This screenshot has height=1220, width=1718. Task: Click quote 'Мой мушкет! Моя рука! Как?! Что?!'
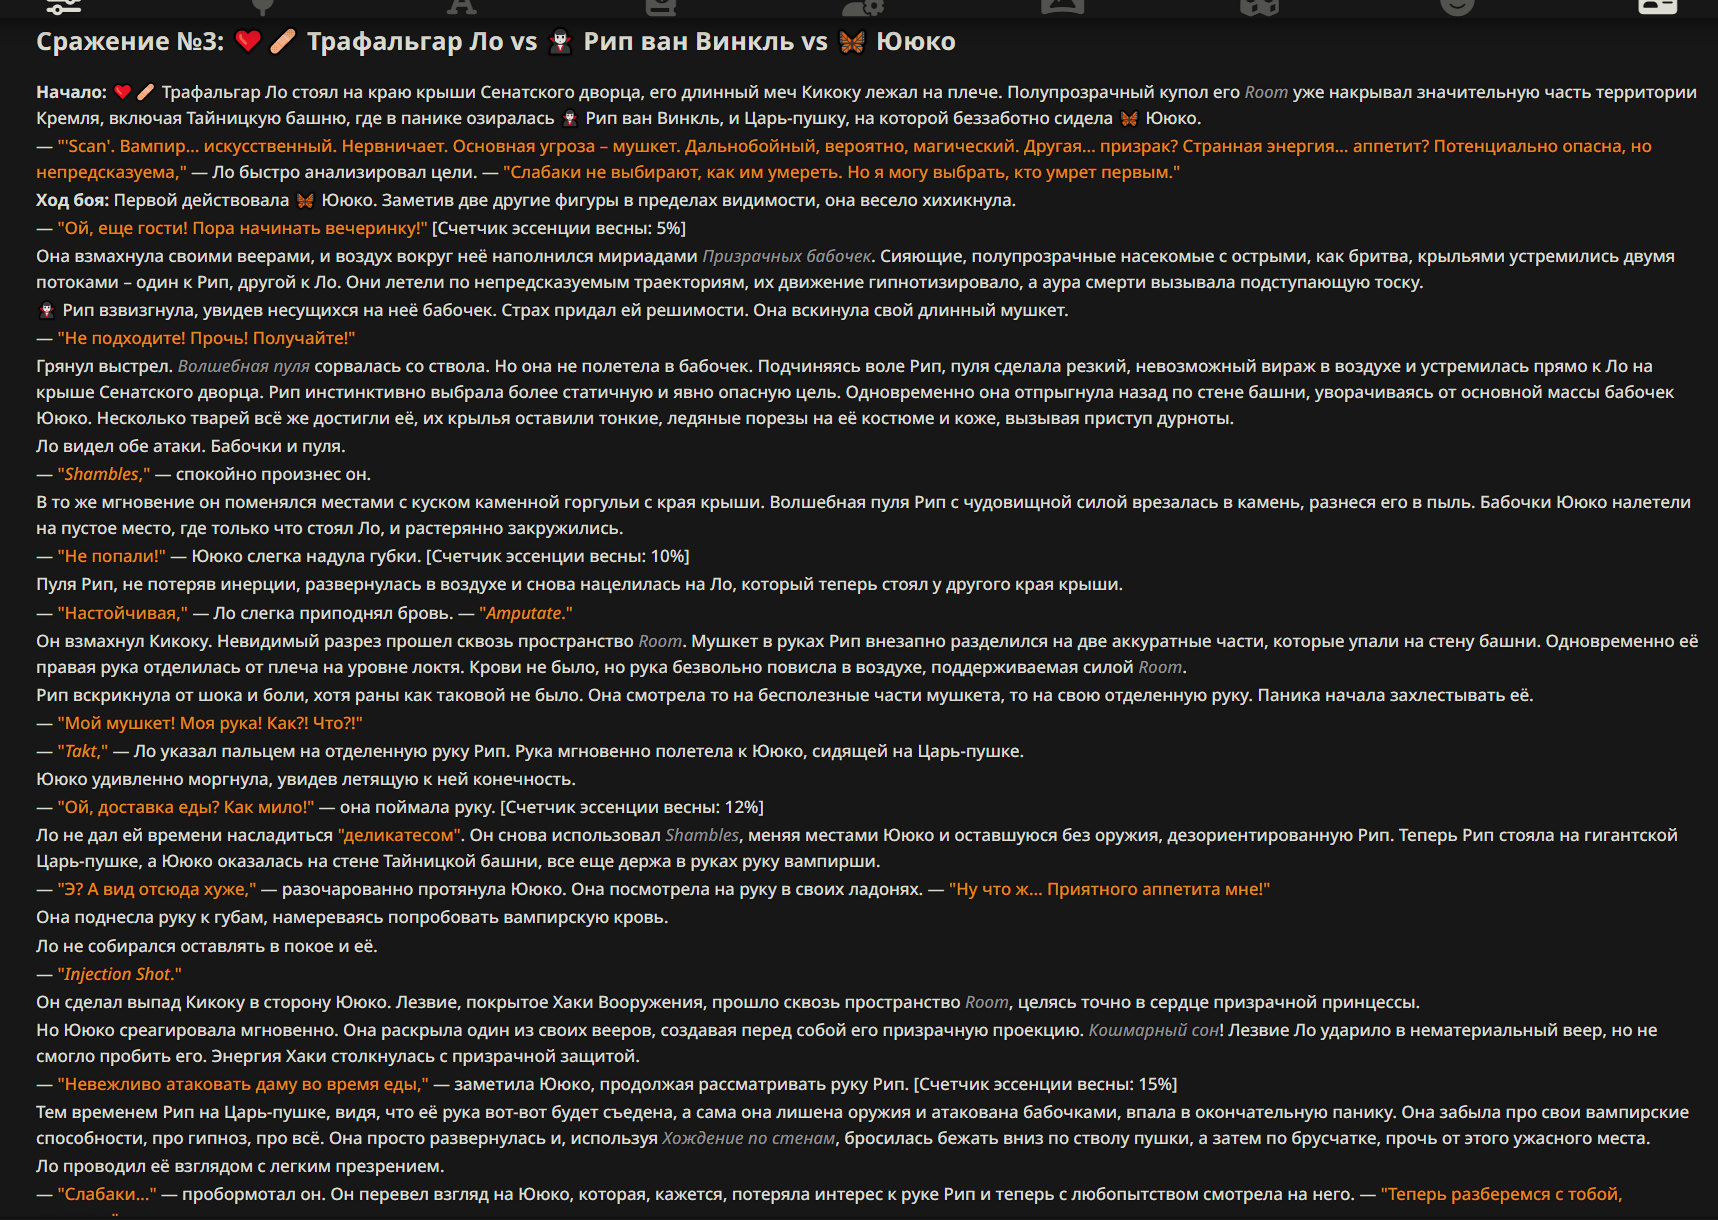pyautogui.click(x=210, y=723)
